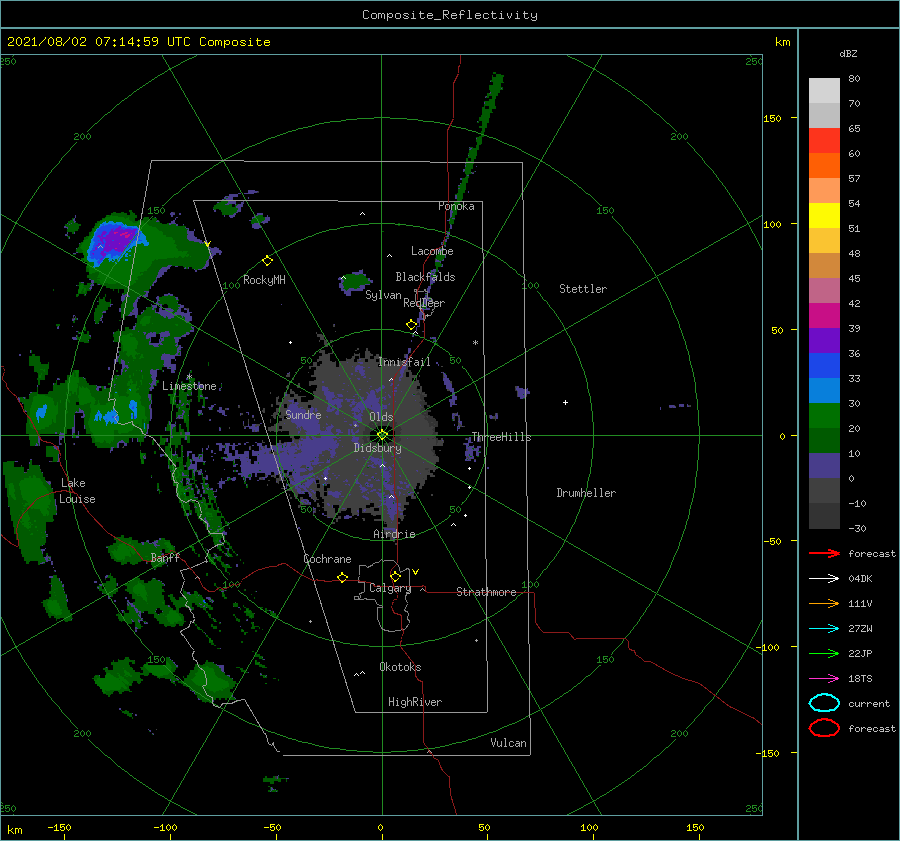
Task: Click the Ponoka city label
Action: pyautogui.click(x=456, y=206)
